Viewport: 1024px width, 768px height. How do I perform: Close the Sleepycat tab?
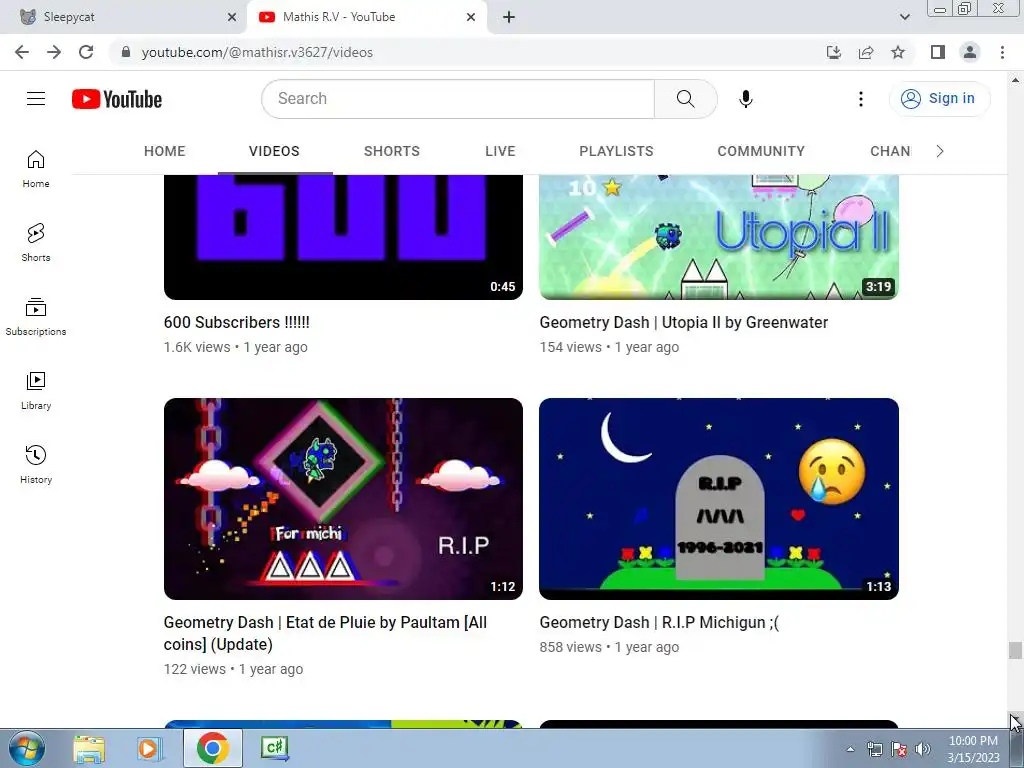point(232,17)
